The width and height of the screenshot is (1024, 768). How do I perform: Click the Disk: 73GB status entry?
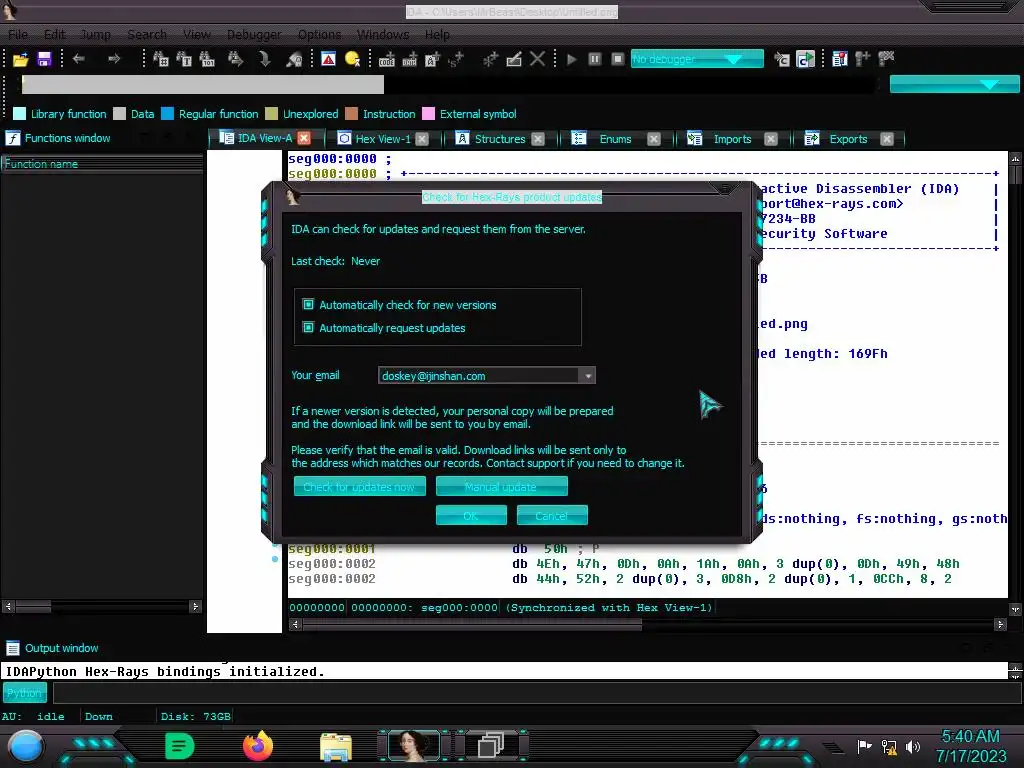(195, 716)
